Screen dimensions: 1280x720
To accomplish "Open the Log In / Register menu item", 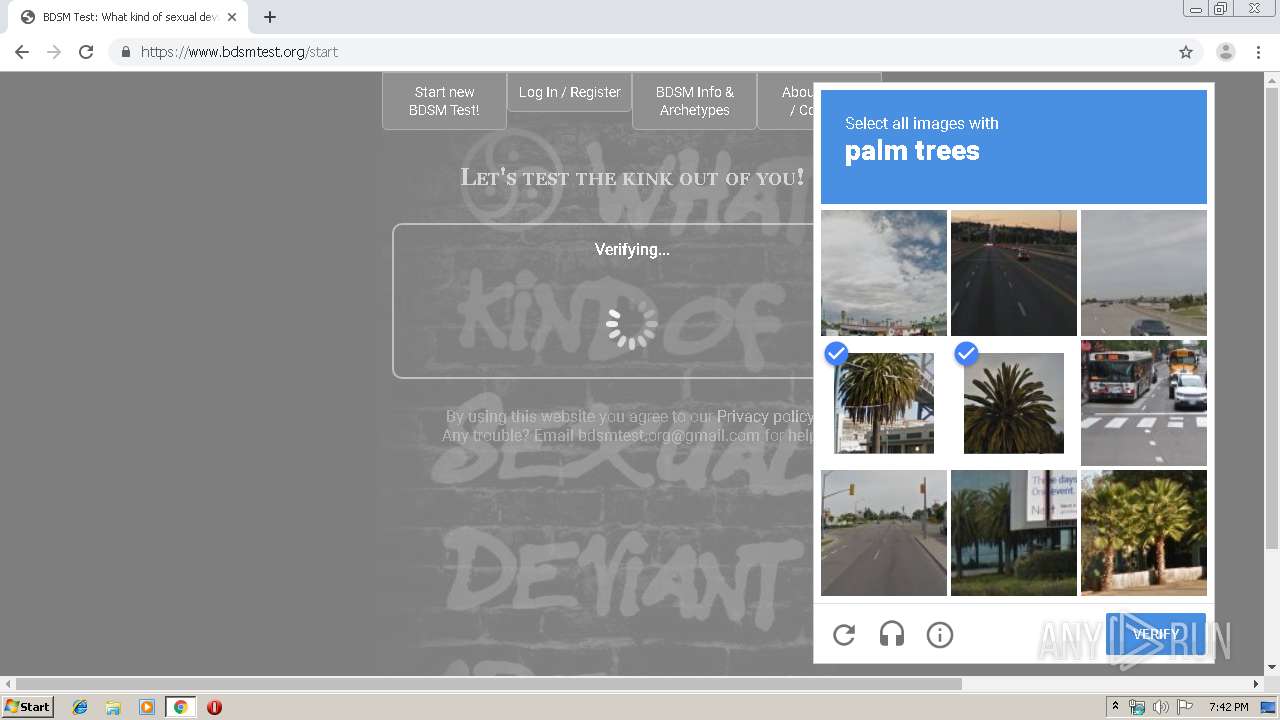I will [569, 92].
